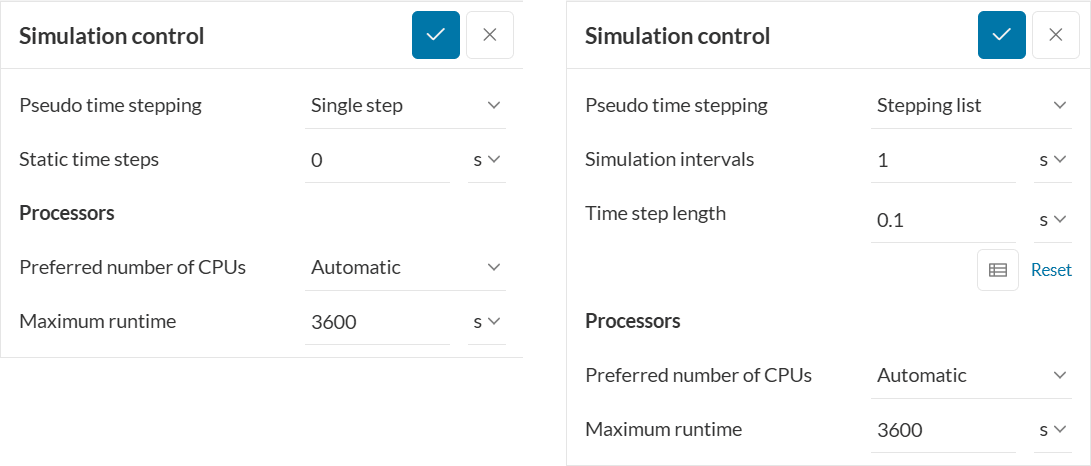Open right panel Preferred number of CPUs dropdown

(971, 375)
